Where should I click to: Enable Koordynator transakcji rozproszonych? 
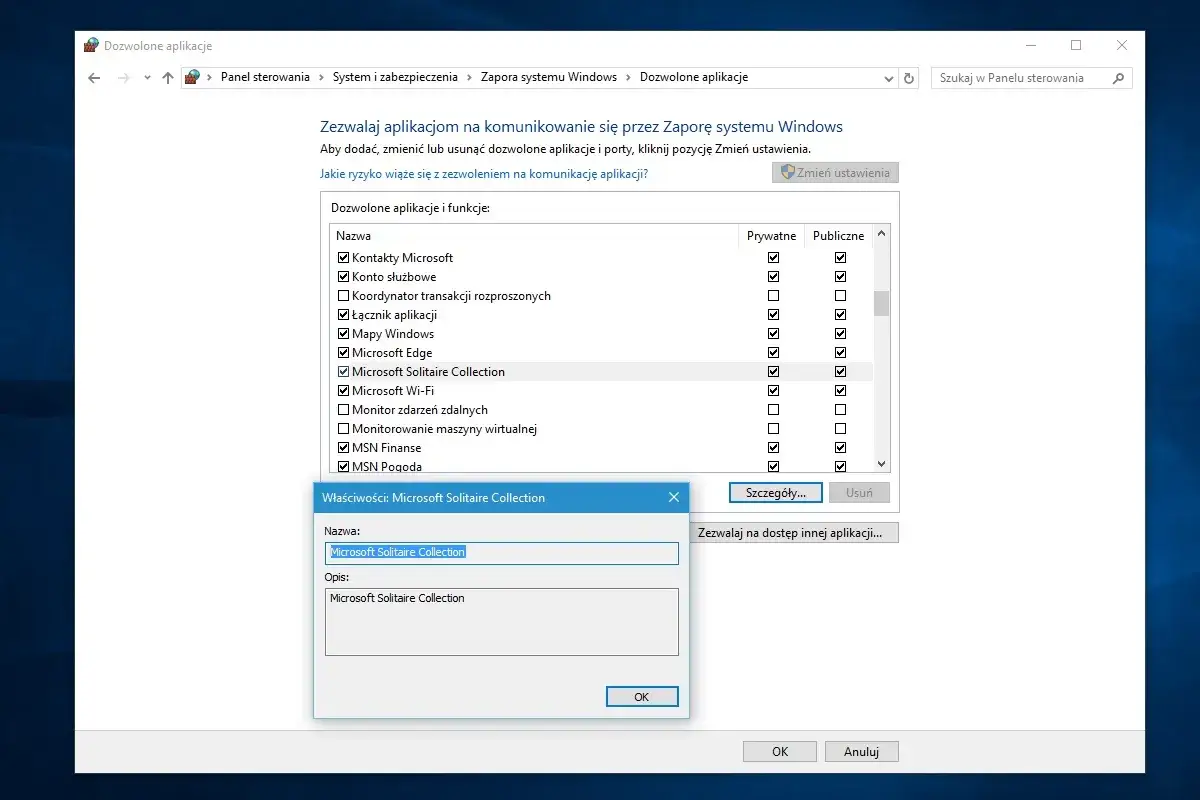(x=344, y=295)
